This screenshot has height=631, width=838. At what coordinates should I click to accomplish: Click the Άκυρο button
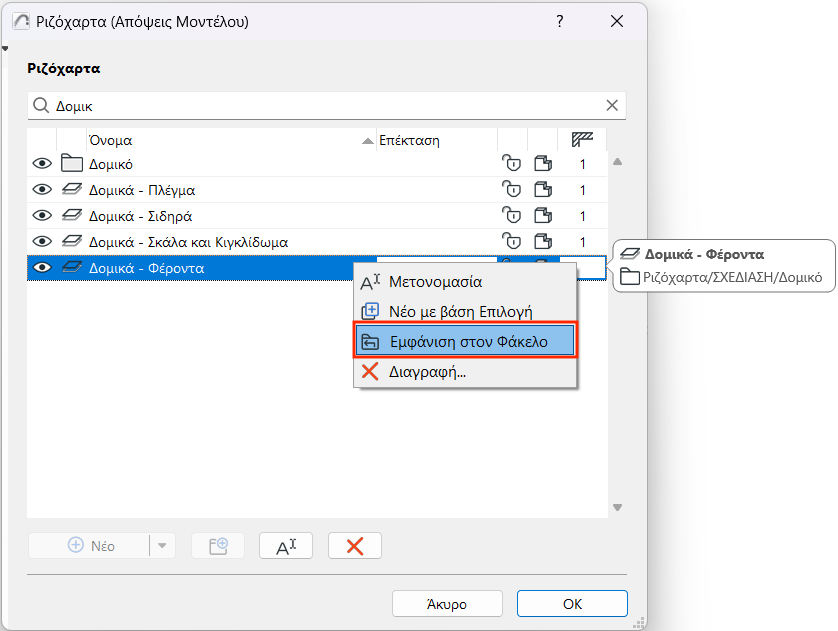pos(447,604)
